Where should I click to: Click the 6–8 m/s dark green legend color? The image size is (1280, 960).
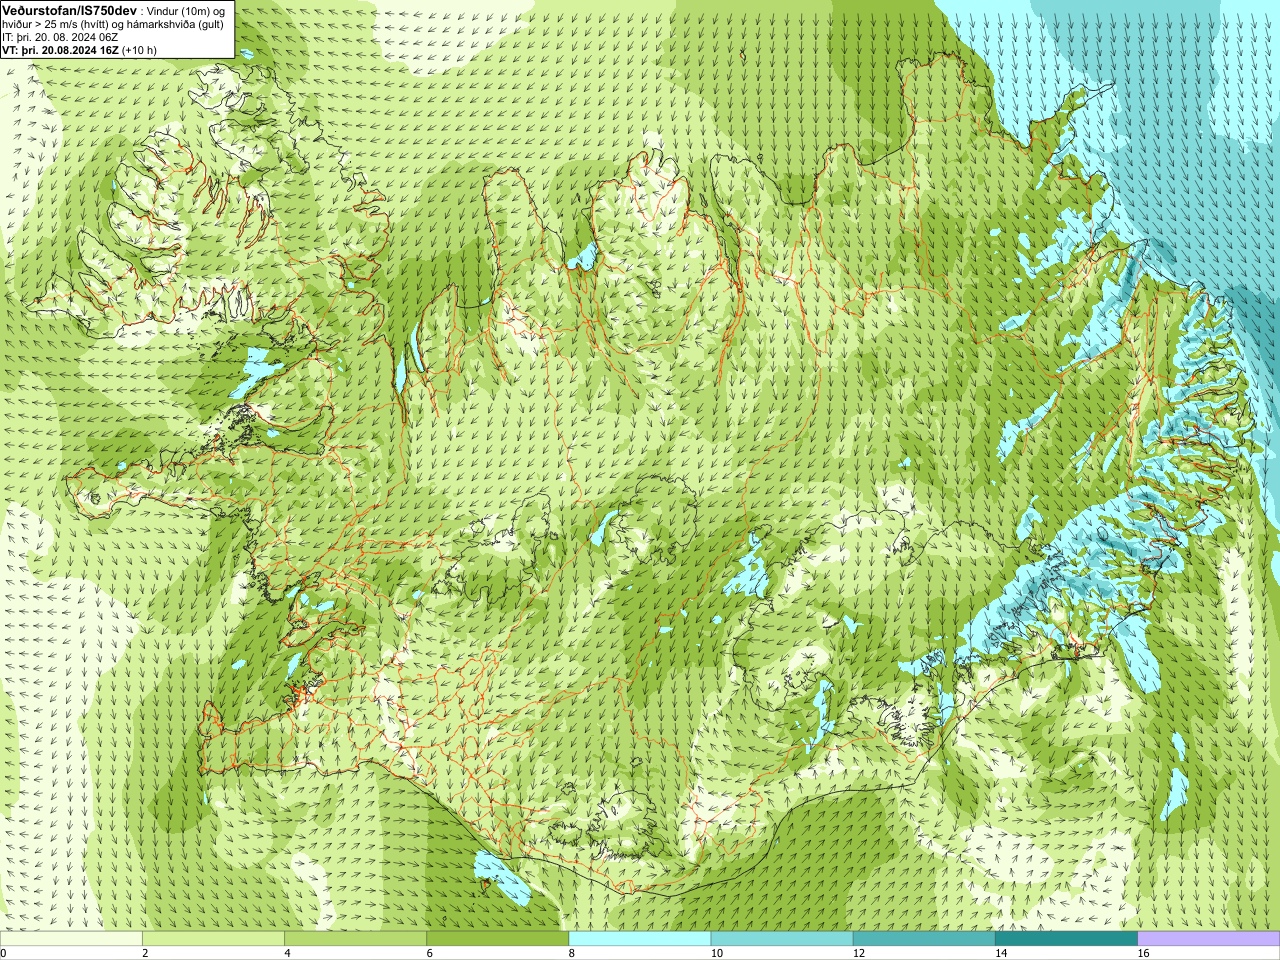pos(498,939)
